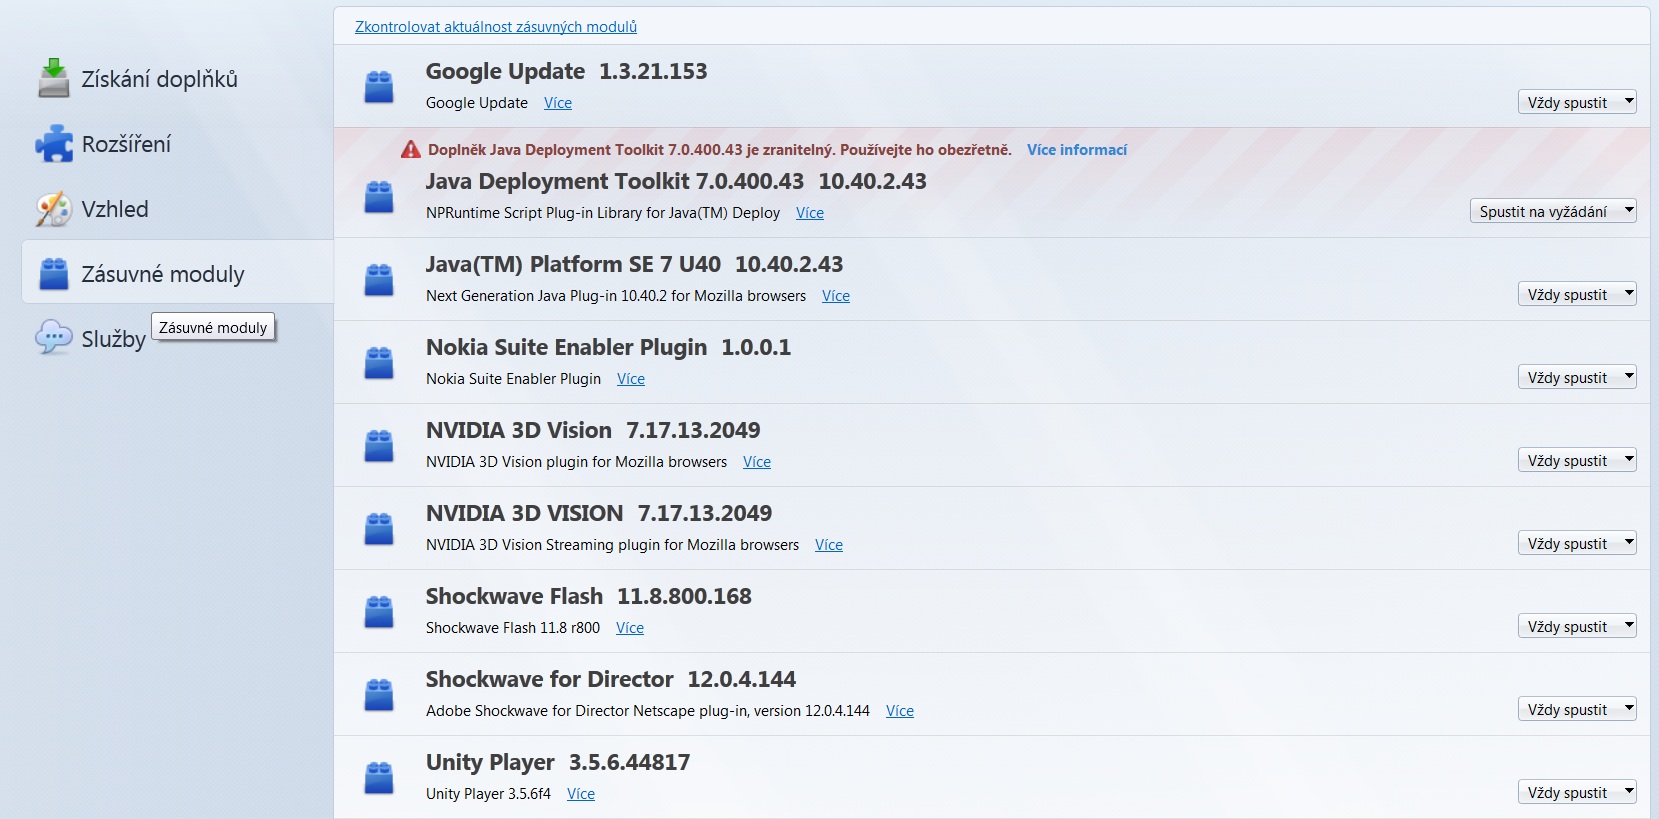Click the Získání doplňků download icon

(x=53, y=78)
